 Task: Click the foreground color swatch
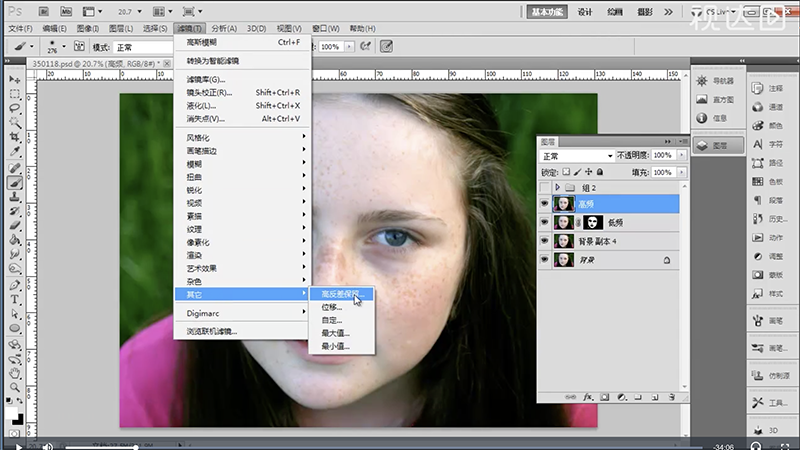click(11, 412)
